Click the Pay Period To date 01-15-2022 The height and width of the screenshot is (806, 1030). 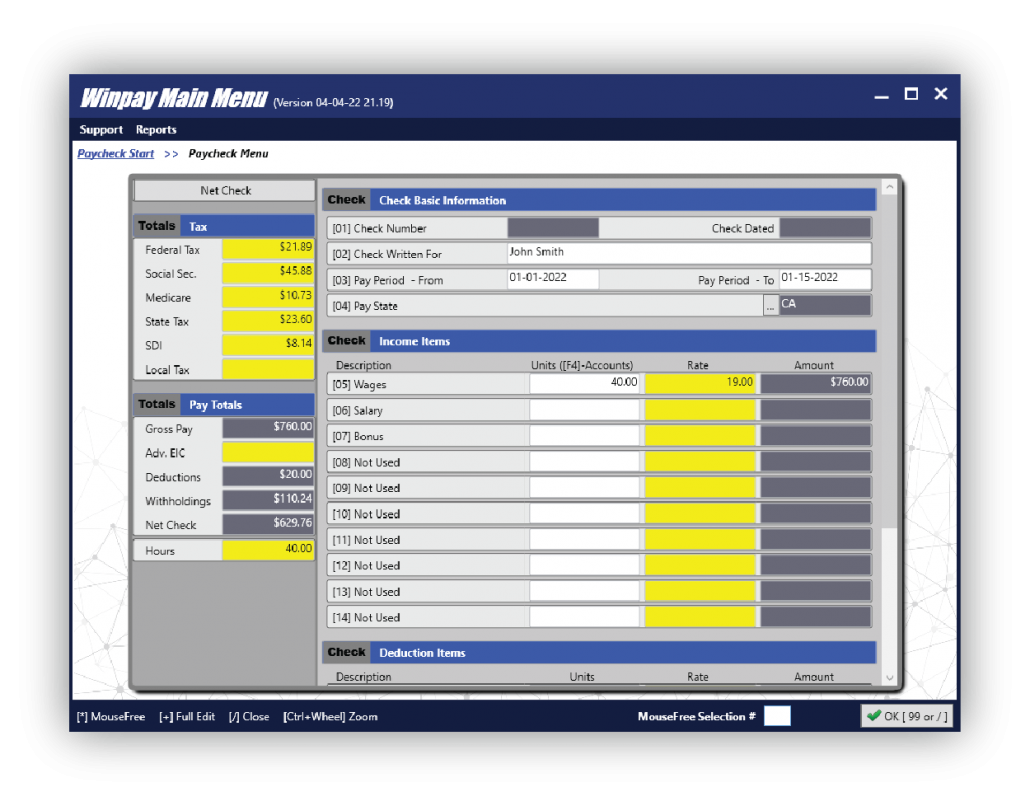pyautogui.click(x=825, y=279)
